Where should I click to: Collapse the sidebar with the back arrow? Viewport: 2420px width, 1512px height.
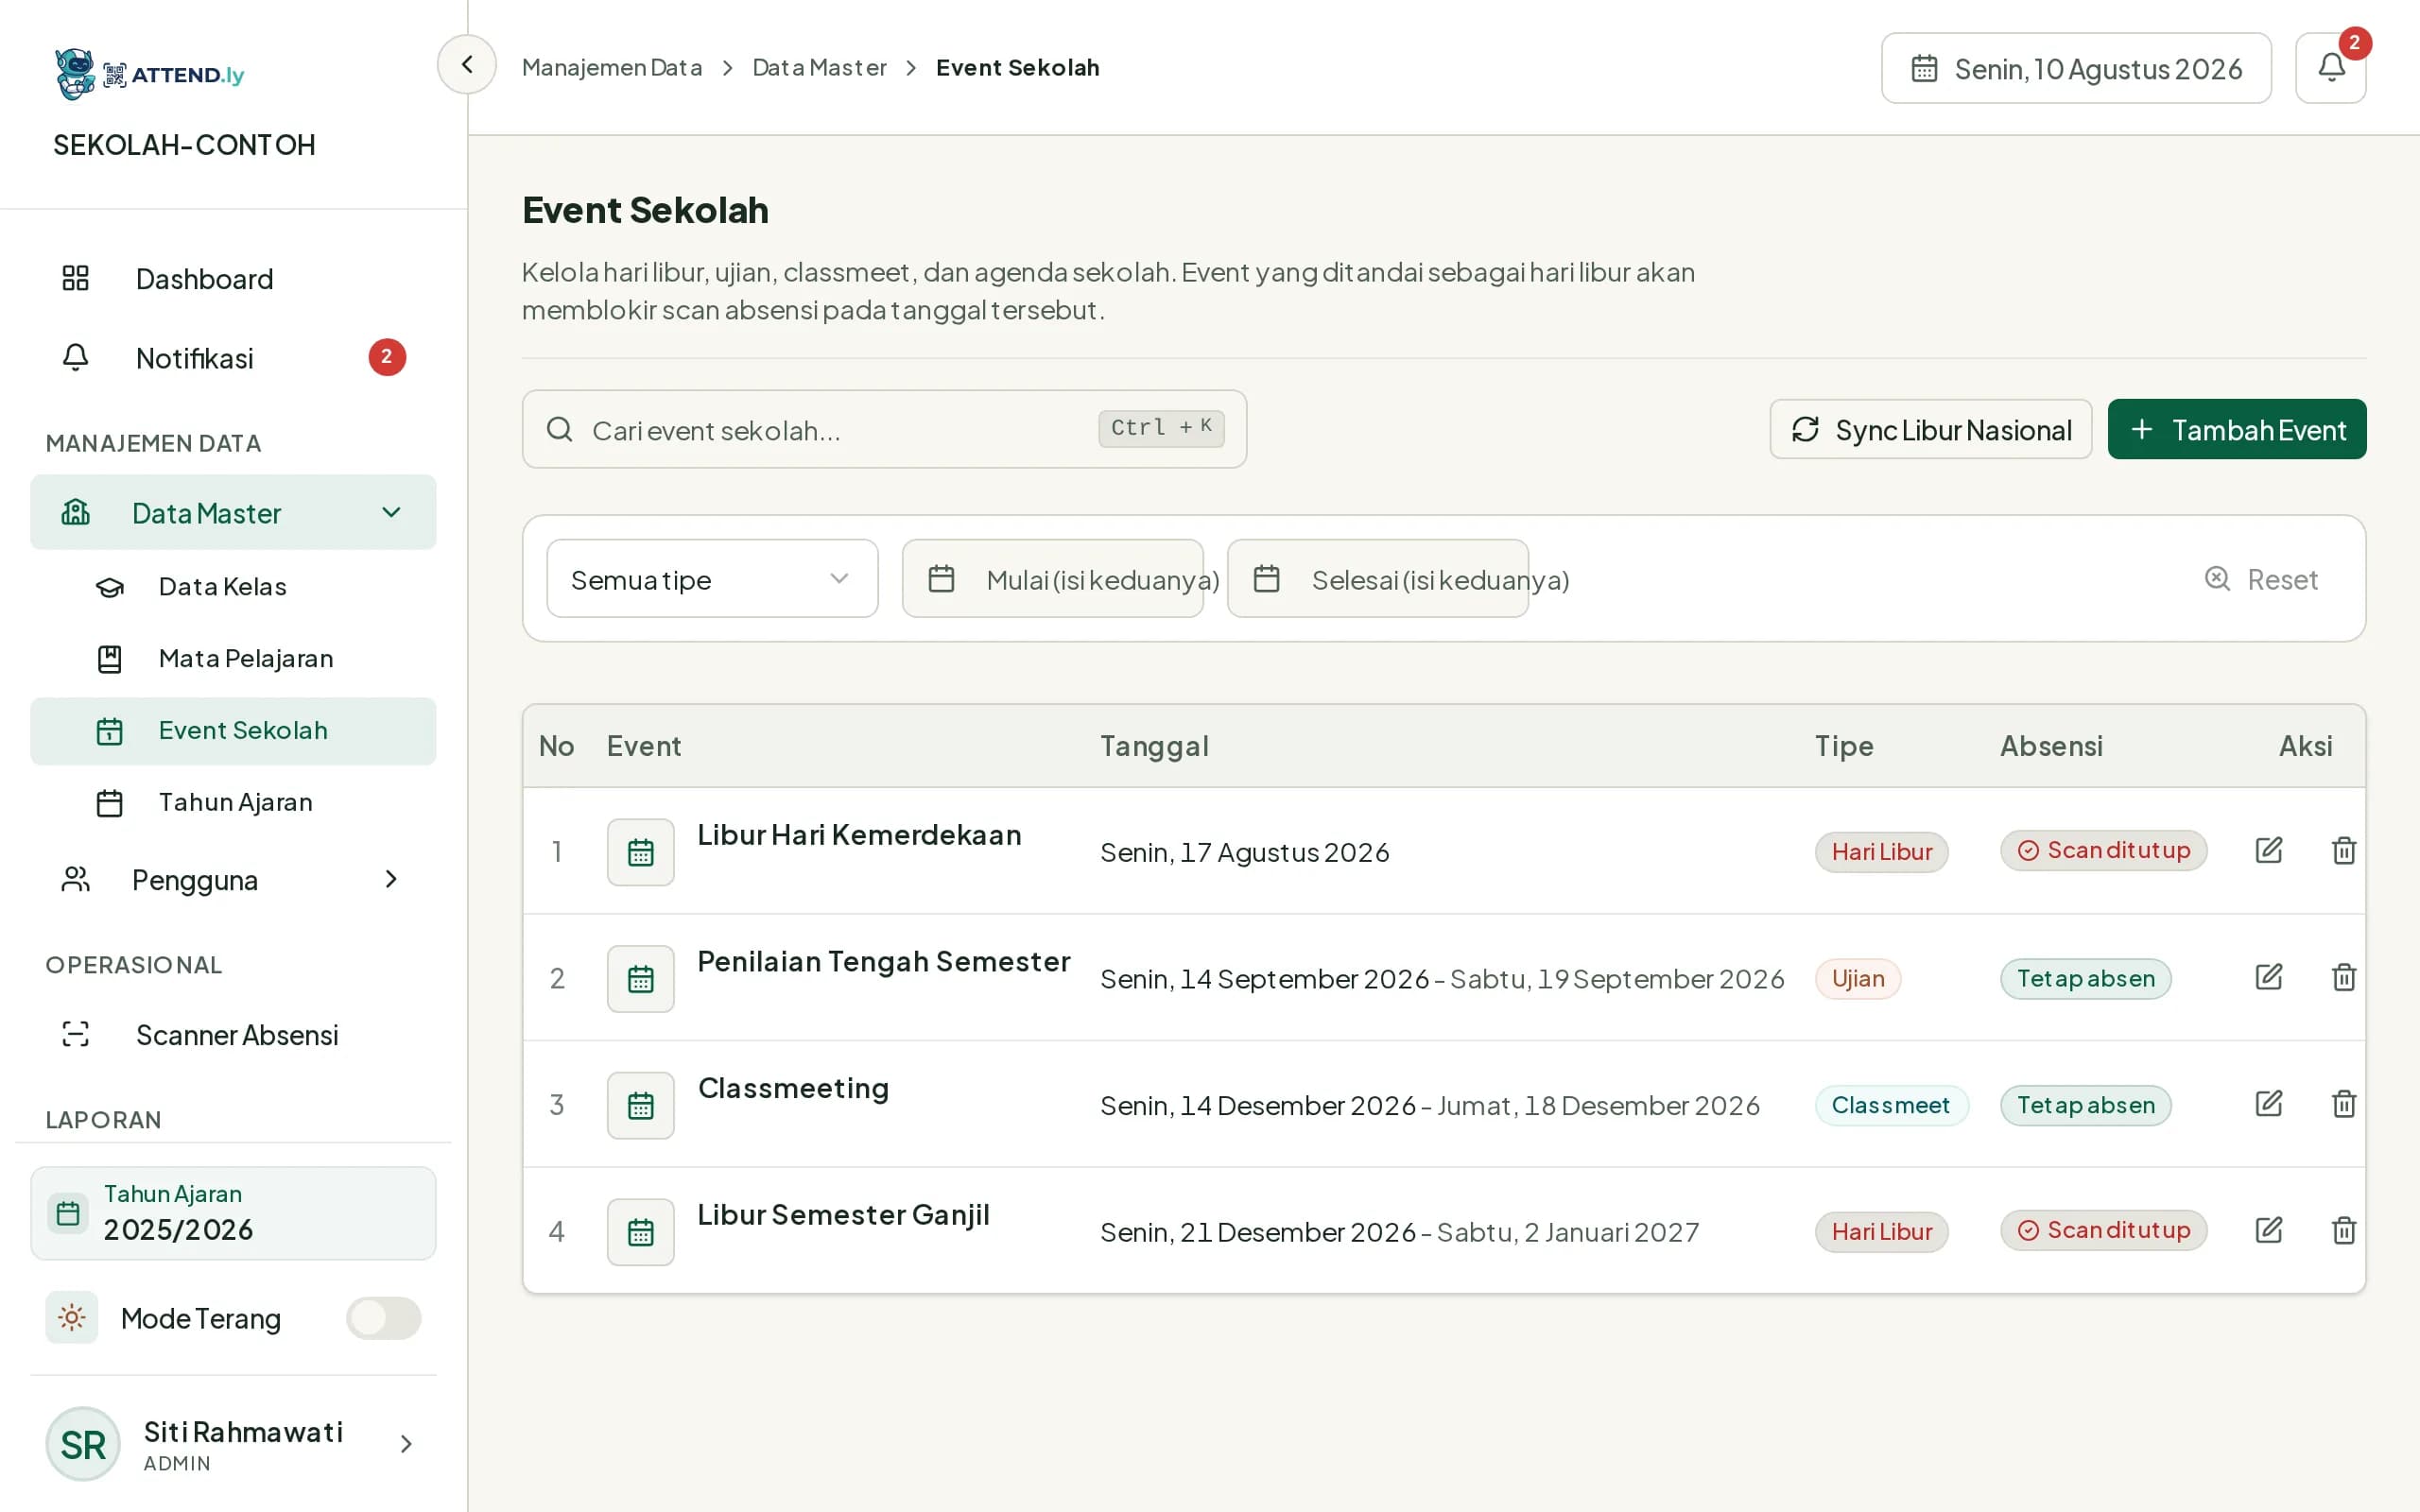466,65
